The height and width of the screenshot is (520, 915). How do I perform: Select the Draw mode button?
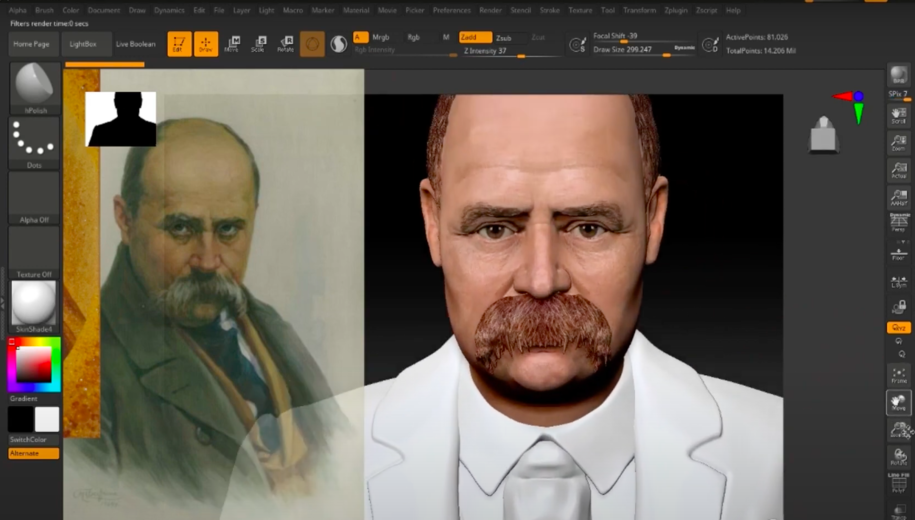click(x=206, y=44)
